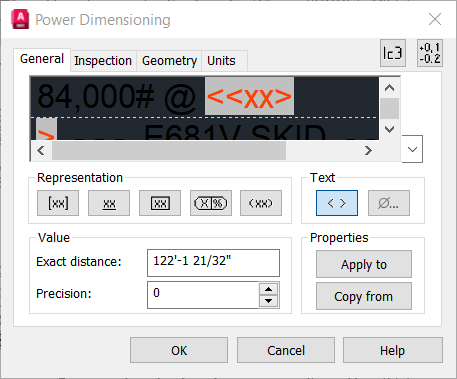This screenshot has width=457, height=379.
Task: Click the AutoCAD Mechanical app icon
Action: click(x=20, y=19)
